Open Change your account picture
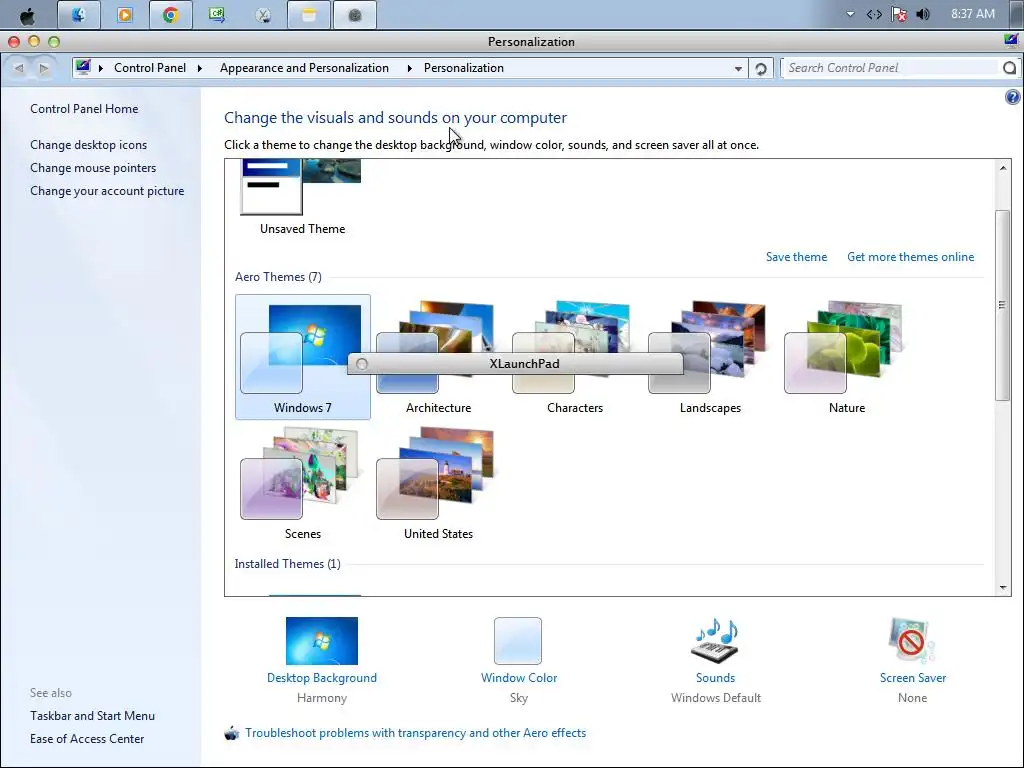This screenshot has width=1024, height=768. click(107, 191)
